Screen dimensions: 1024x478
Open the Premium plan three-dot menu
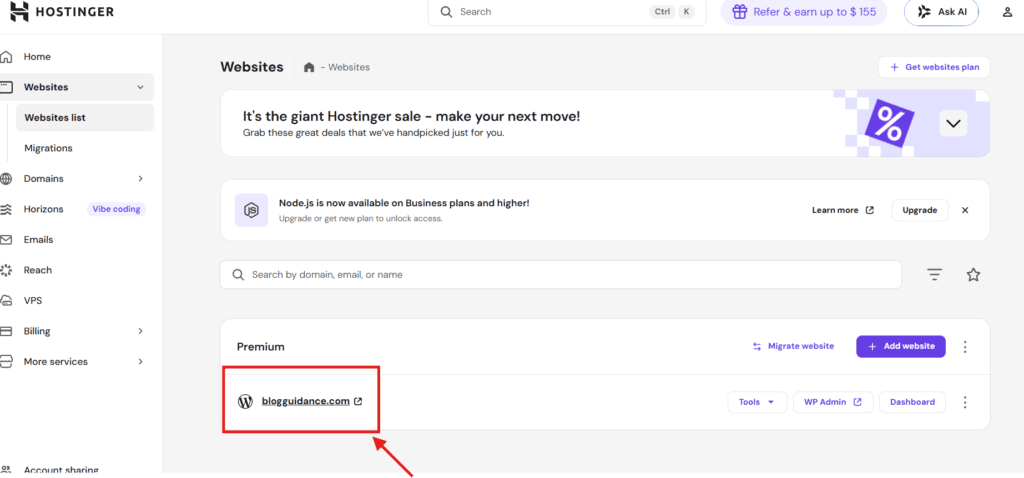click(965, 347)
